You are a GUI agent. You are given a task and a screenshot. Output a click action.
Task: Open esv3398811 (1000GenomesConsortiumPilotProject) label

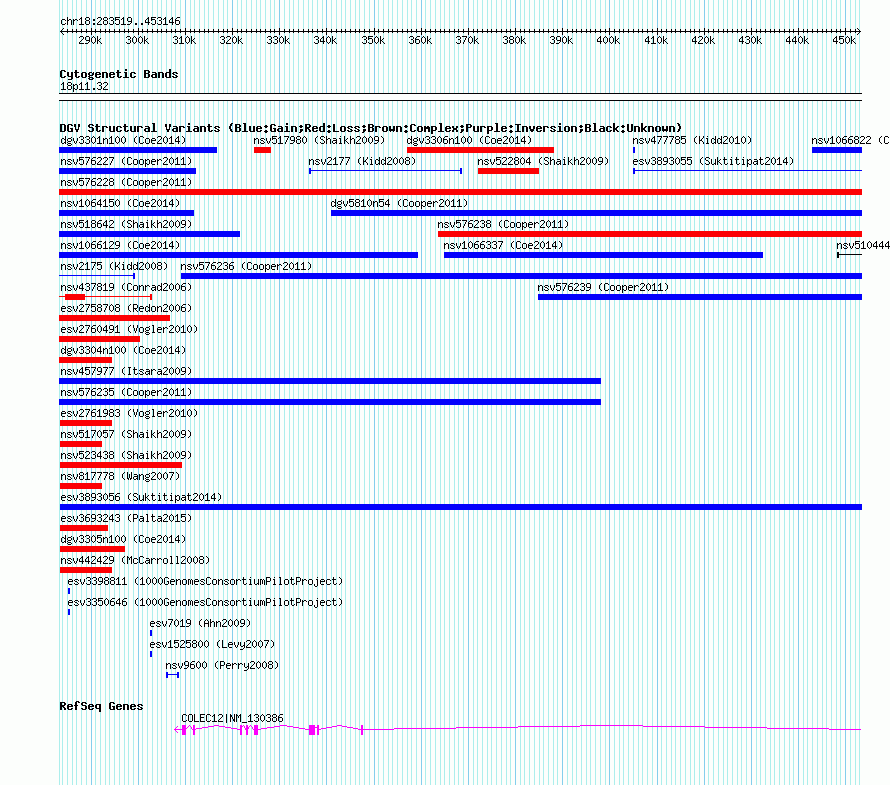tap(205, 581)
